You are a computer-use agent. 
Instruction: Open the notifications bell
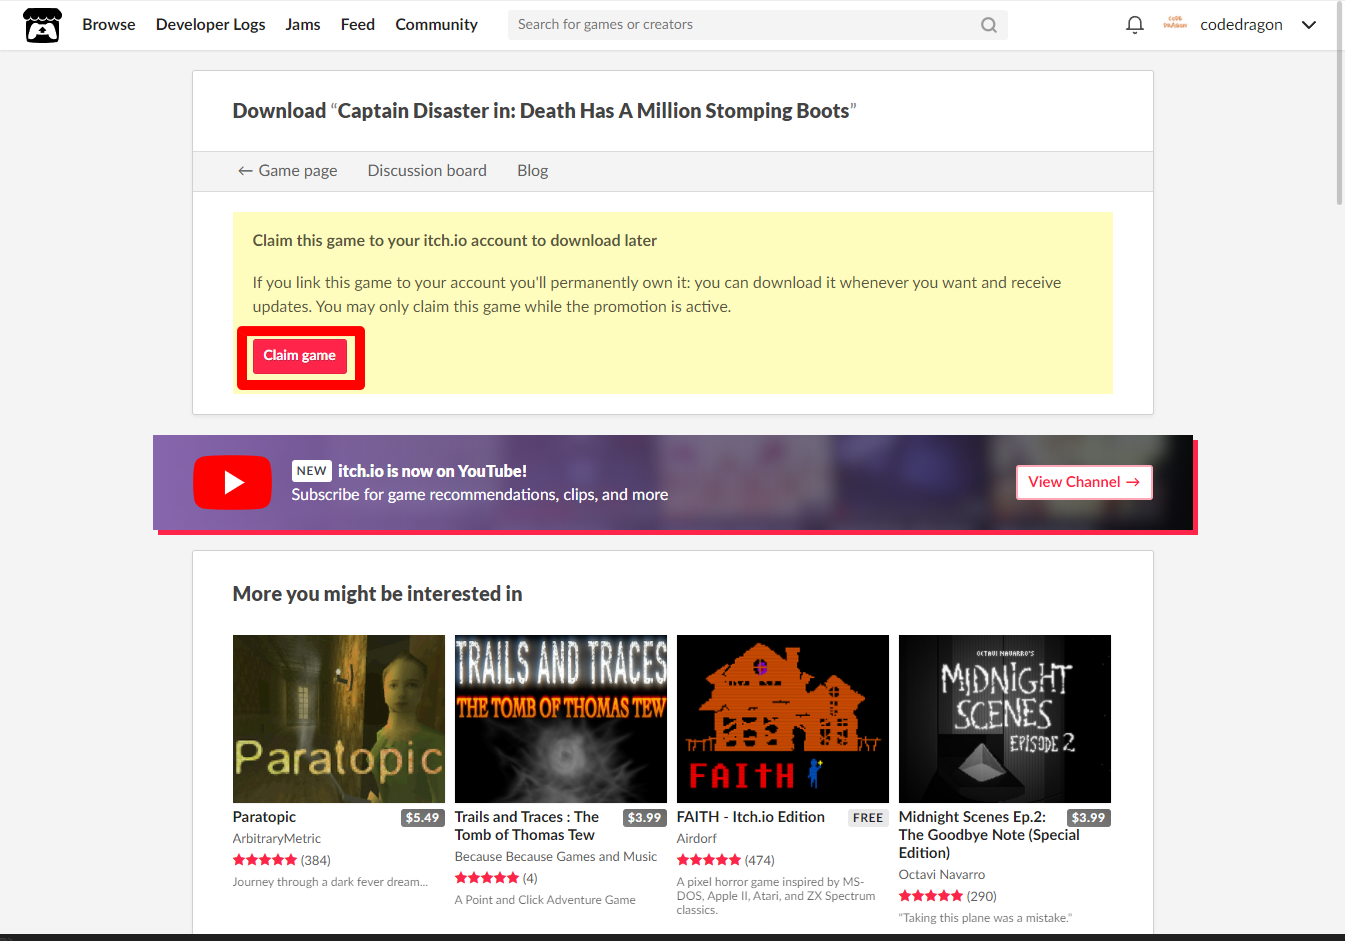(1134, 25)
